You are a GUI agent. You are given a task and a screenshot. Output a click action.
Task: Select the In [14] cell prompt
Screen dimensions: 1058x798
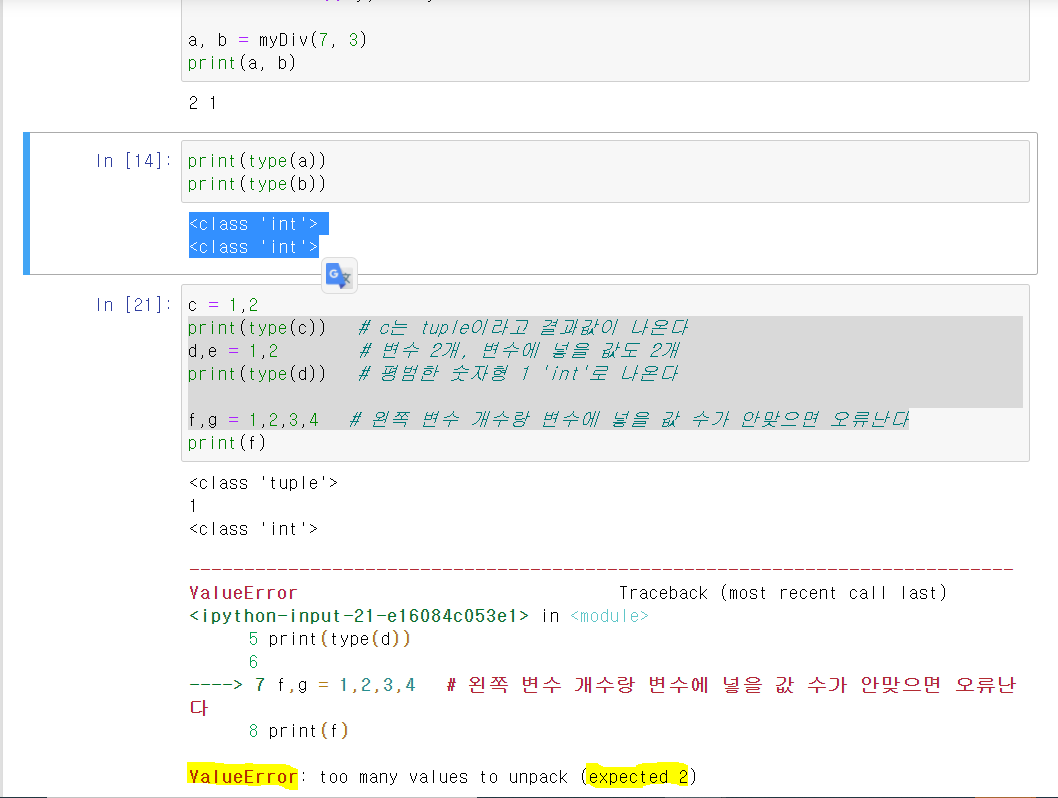[x=133, y=161]
